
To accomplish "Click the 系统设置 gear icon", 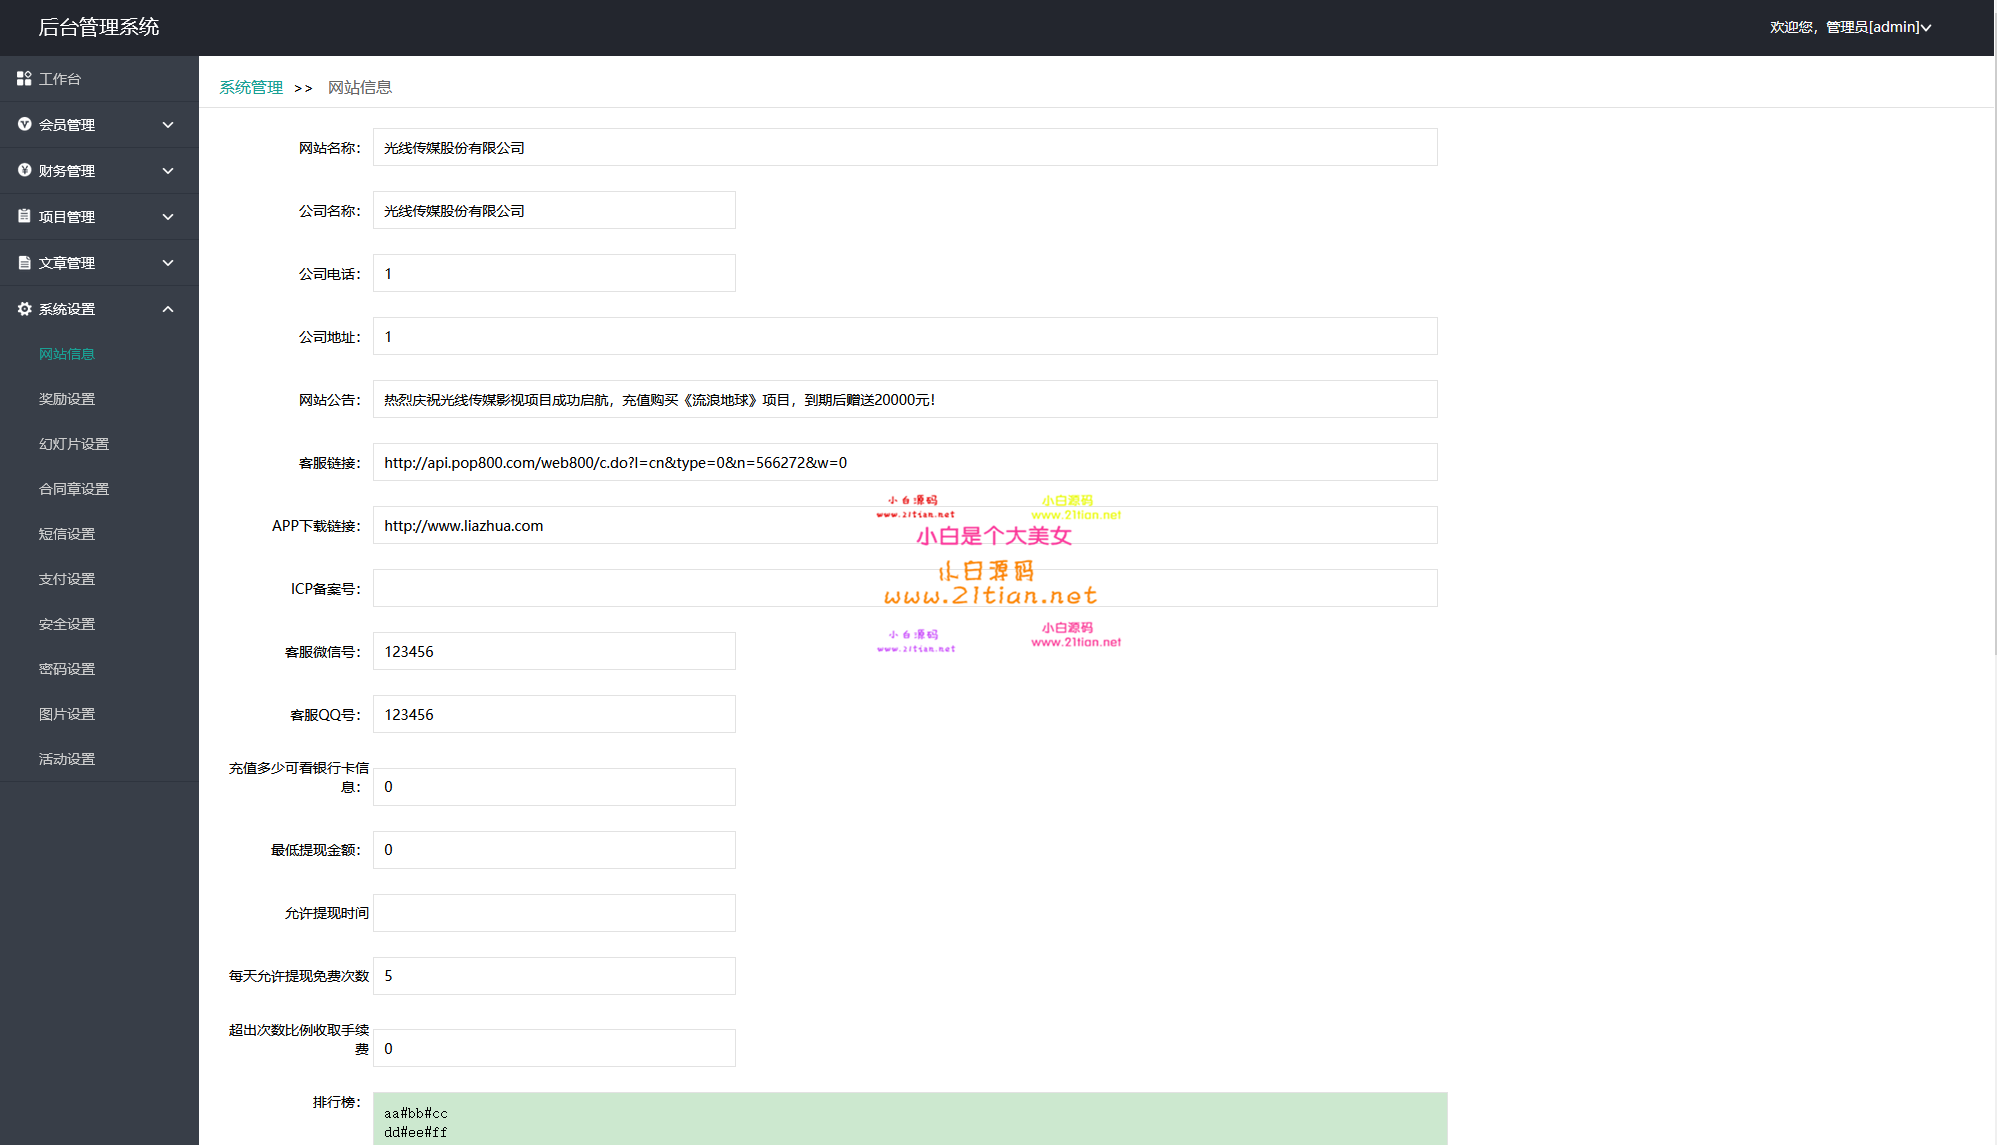I will click(x=24, y=308).
